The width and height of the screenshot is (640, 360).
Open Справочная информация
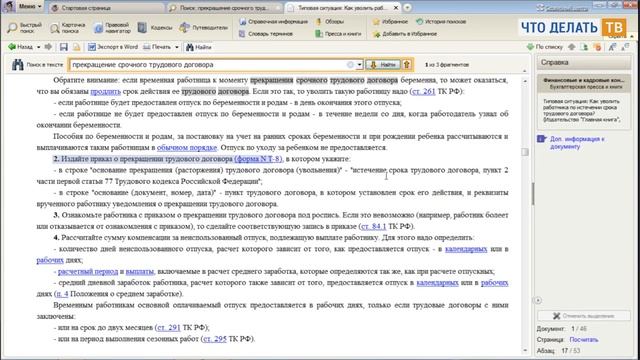pos(273,22)
